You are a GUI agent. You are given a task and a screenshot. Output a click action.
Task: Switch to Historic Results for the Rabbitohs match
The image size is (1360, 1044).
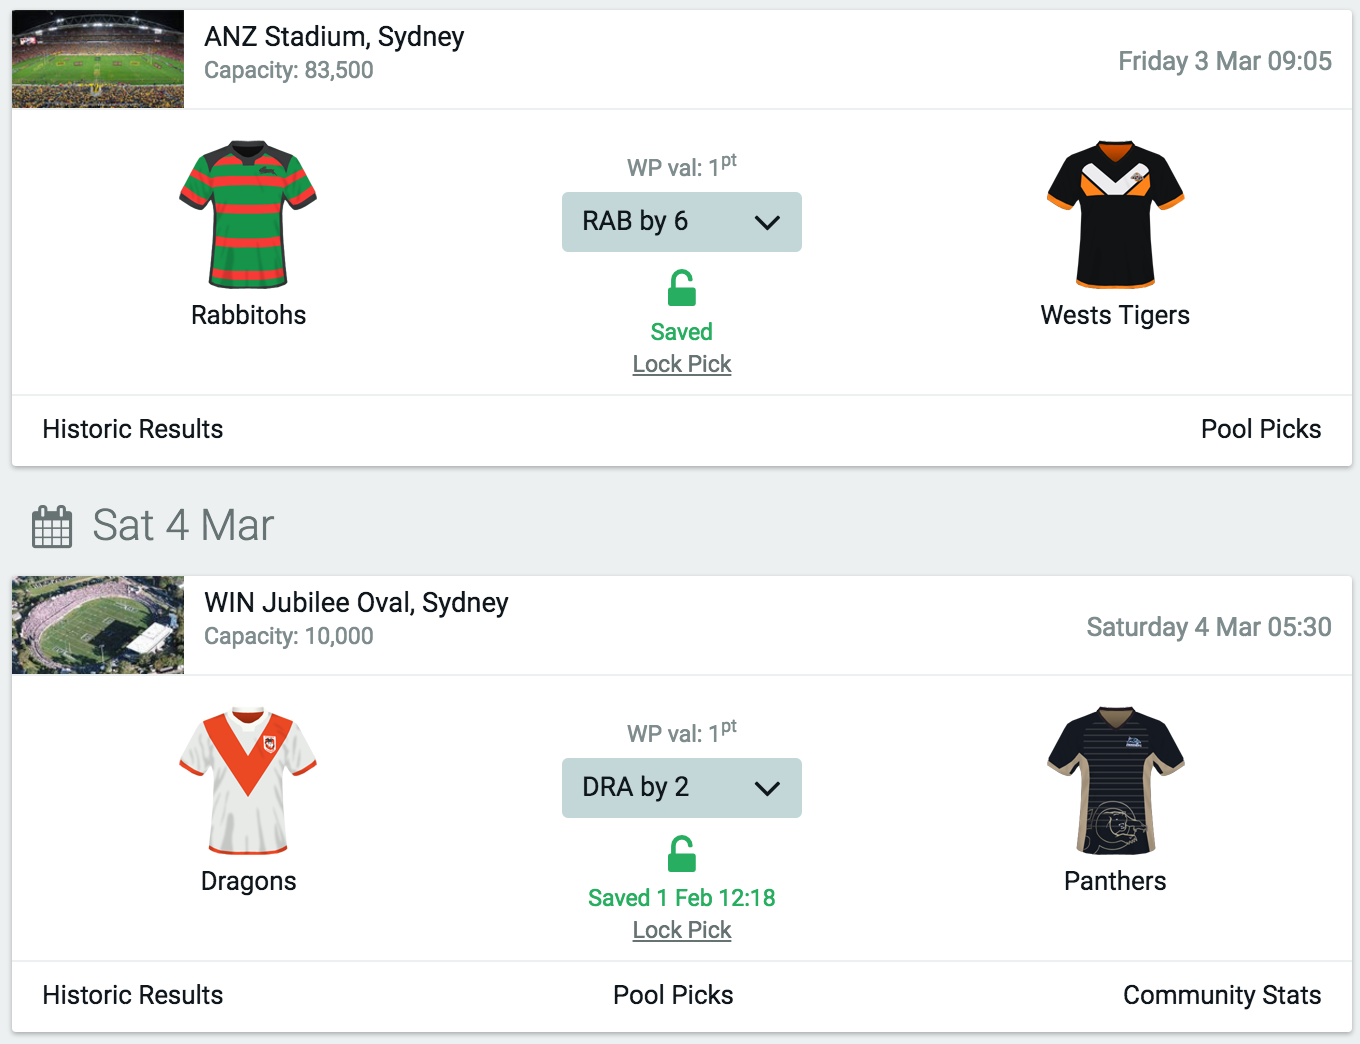(x=132, y=429)
